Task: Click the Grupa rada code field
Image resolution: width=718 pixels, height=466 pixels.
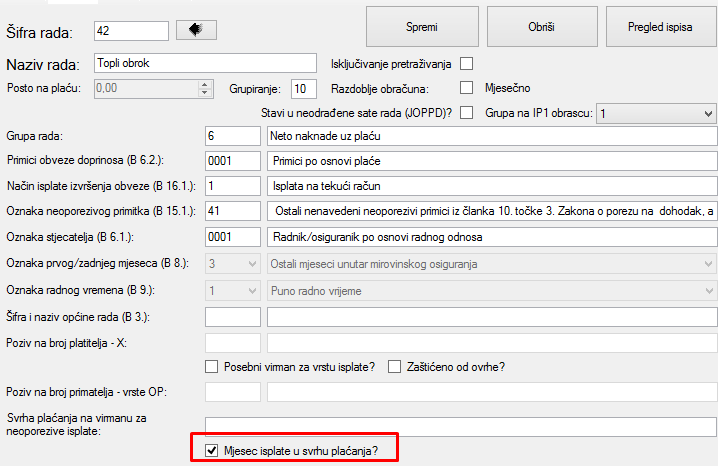Action: (x=231, y=135)
